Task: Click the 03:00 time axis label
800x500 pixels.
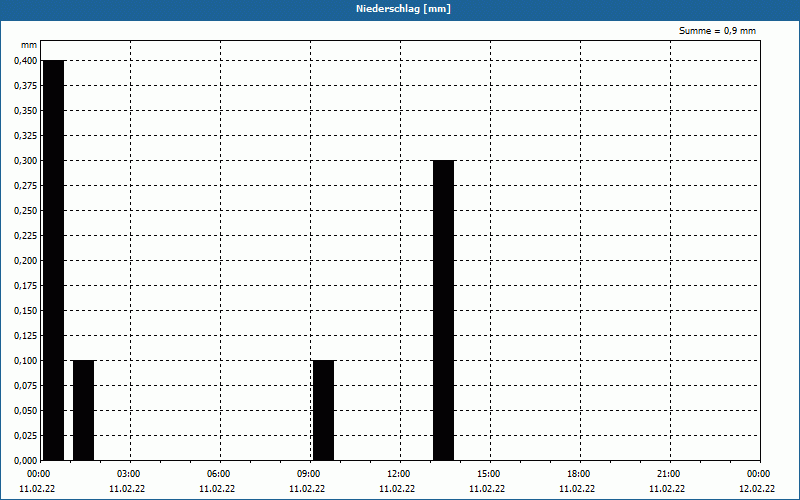Action: click(x=129, y=474)
